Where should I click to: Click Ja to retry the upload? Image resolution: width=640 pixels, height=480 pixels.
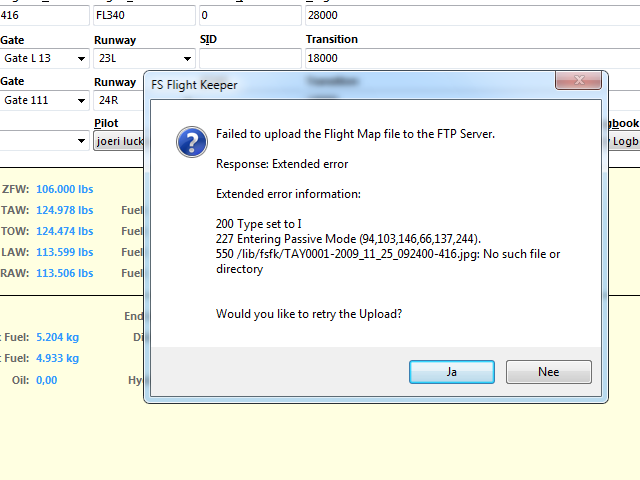coord(452,372)
